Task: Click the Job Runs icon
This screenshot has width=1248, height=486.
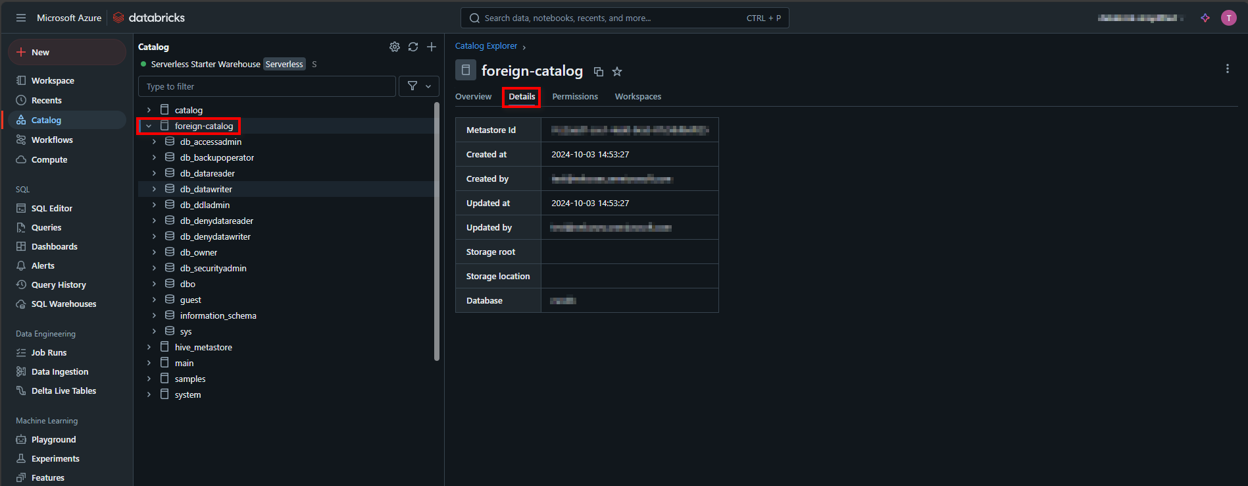Action: [21, 352]
